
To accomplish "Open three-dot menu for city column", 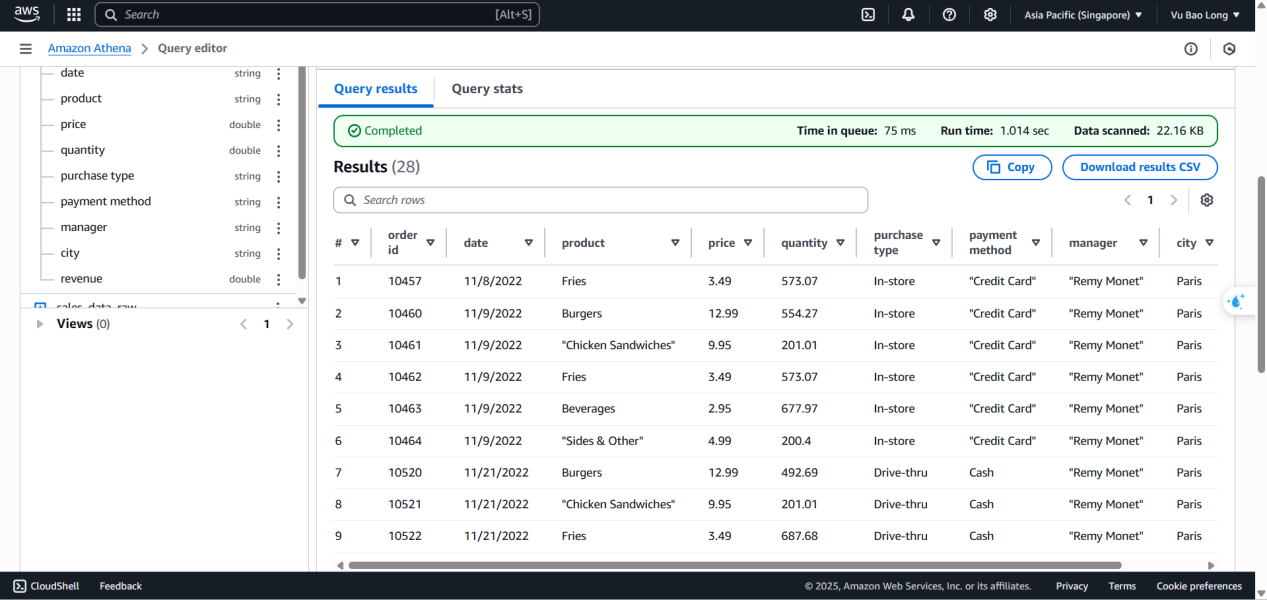I will tap(279, 254).
